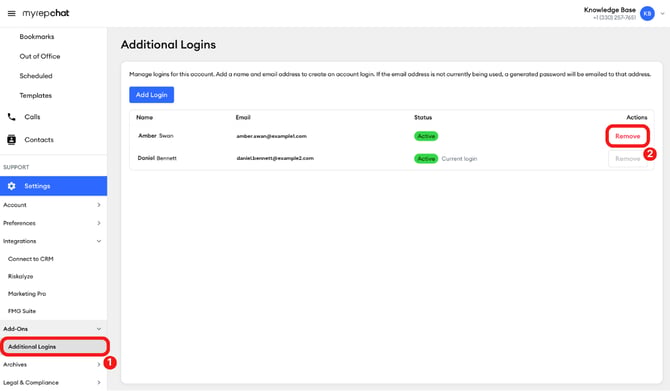
Task: Click the Legal & Compliance label
Action: coord(31,382)
